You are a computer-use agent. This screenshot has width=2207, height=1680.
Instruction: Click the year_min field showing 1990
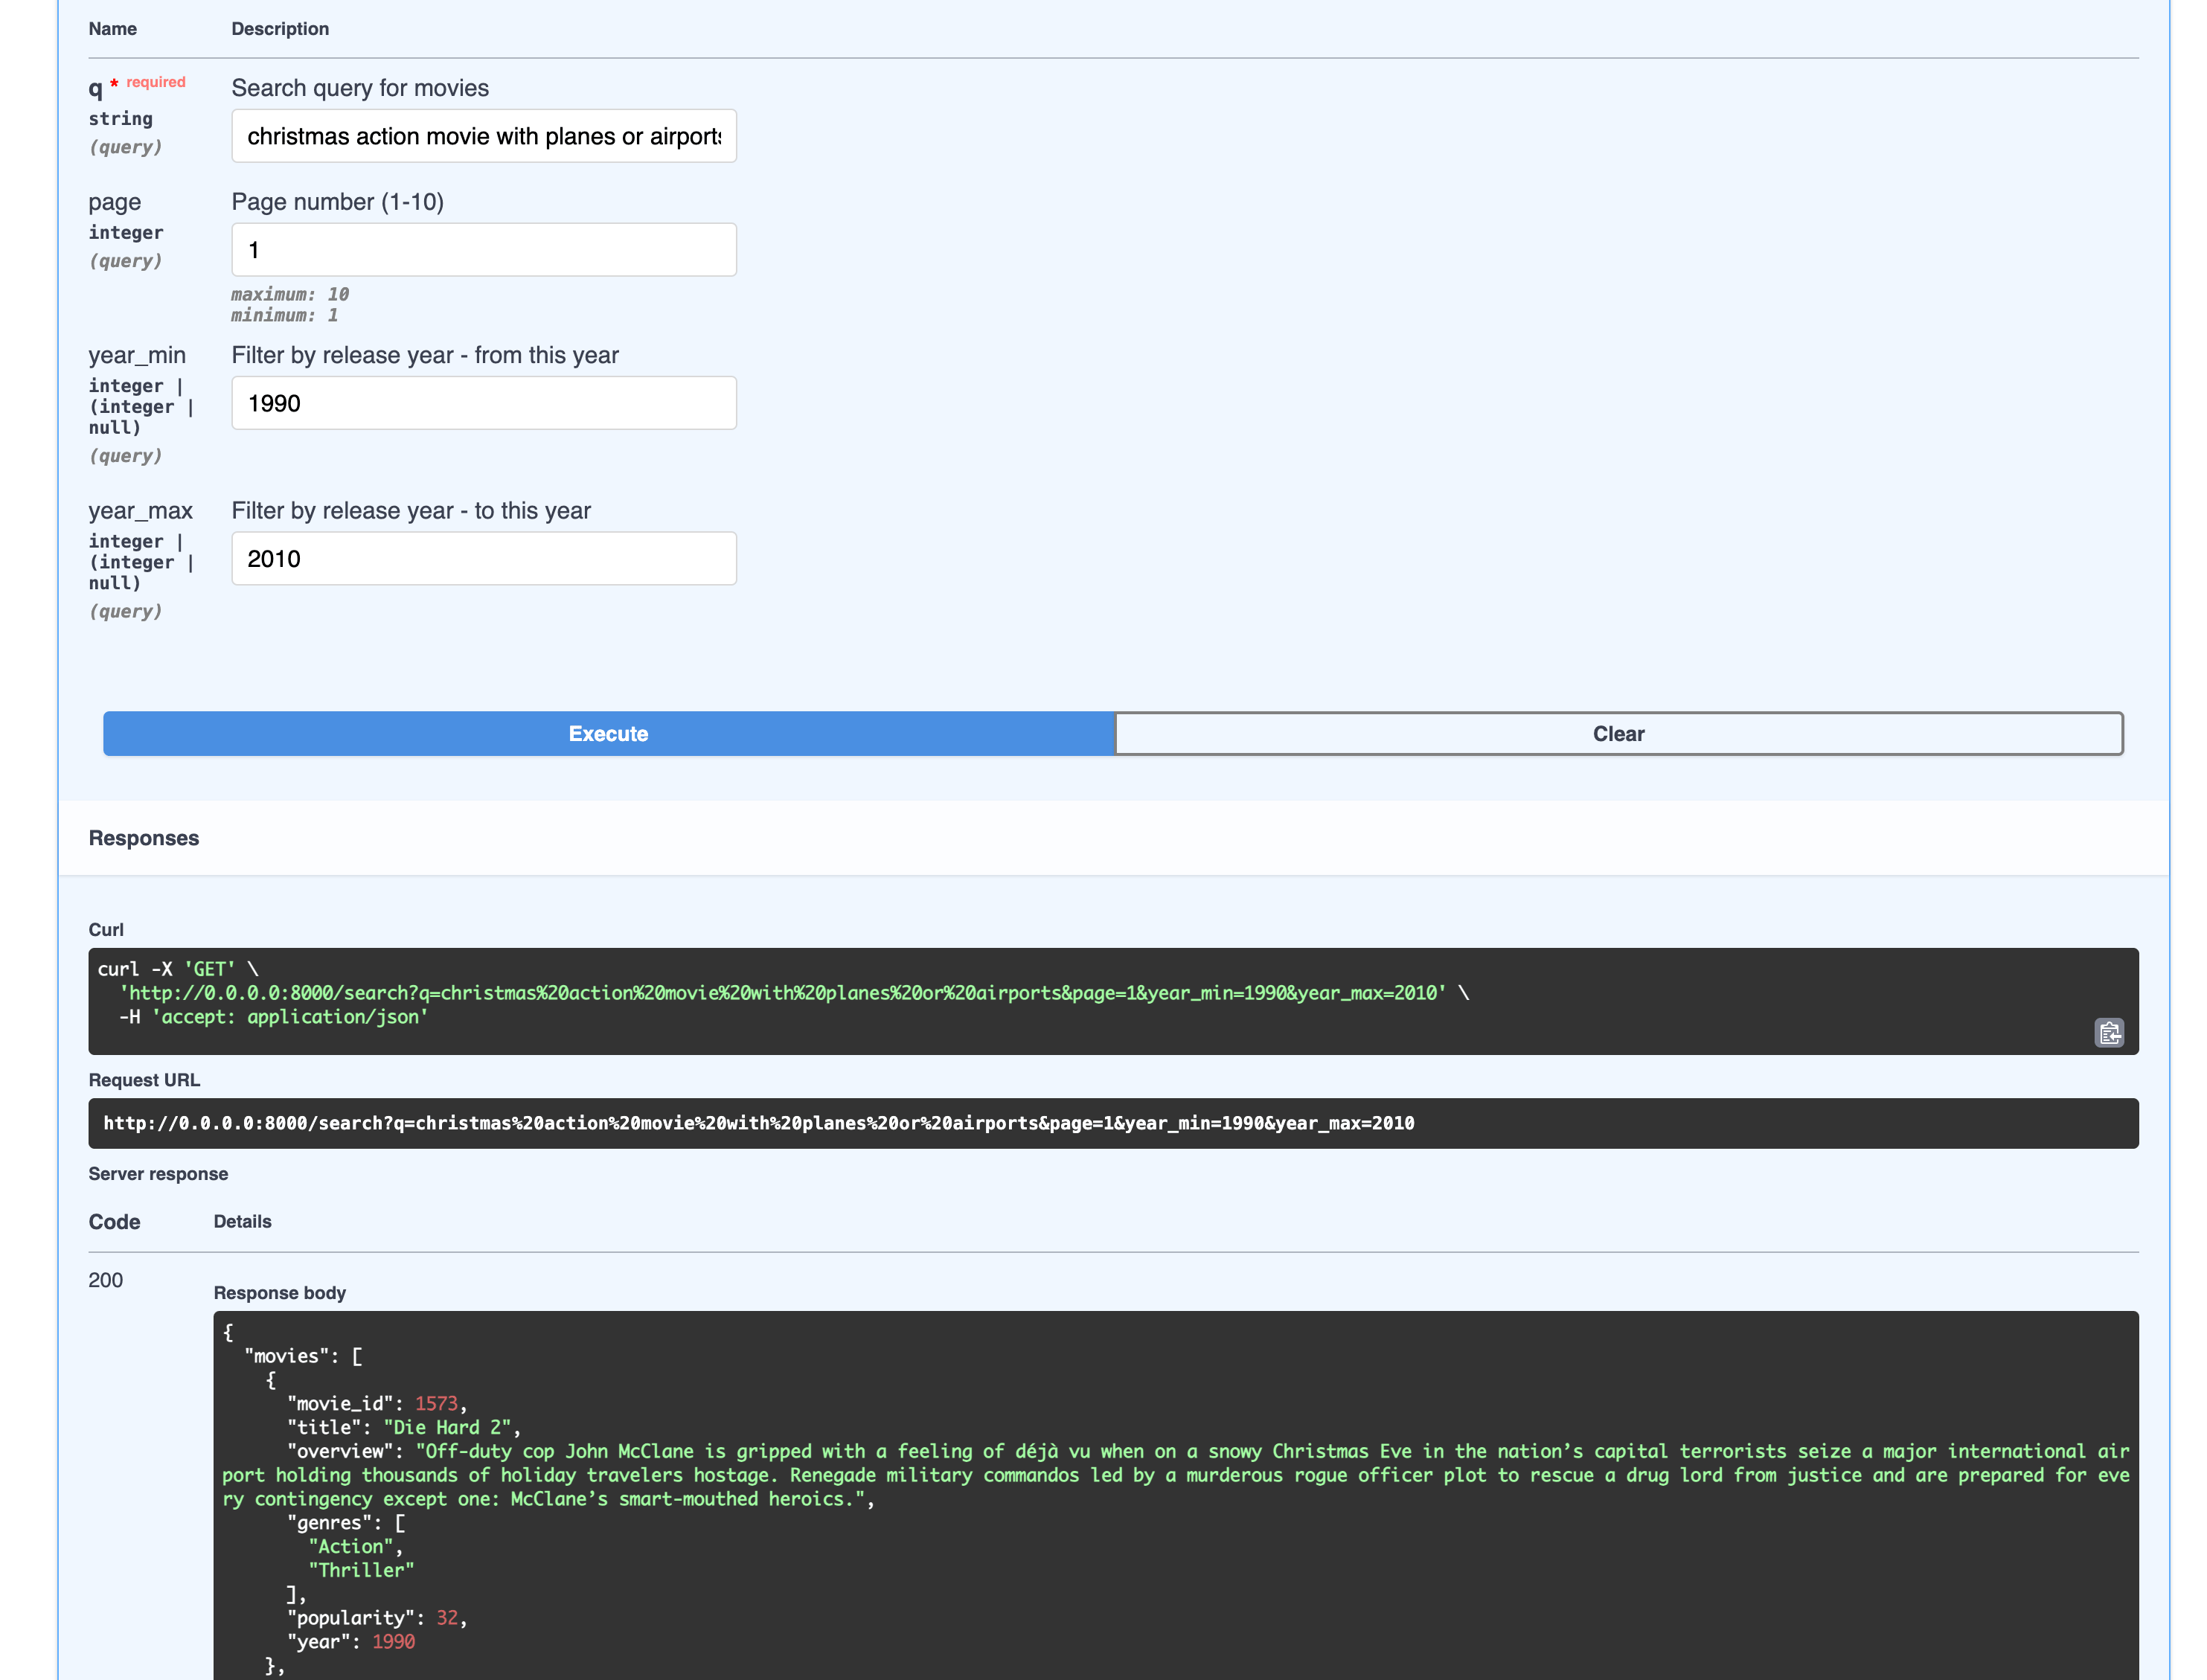coord(484,402)
